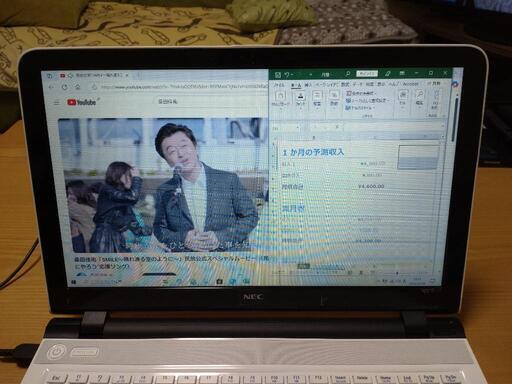
Task: Open Excel title bar search magnifier
Action: tap(348, 74)
